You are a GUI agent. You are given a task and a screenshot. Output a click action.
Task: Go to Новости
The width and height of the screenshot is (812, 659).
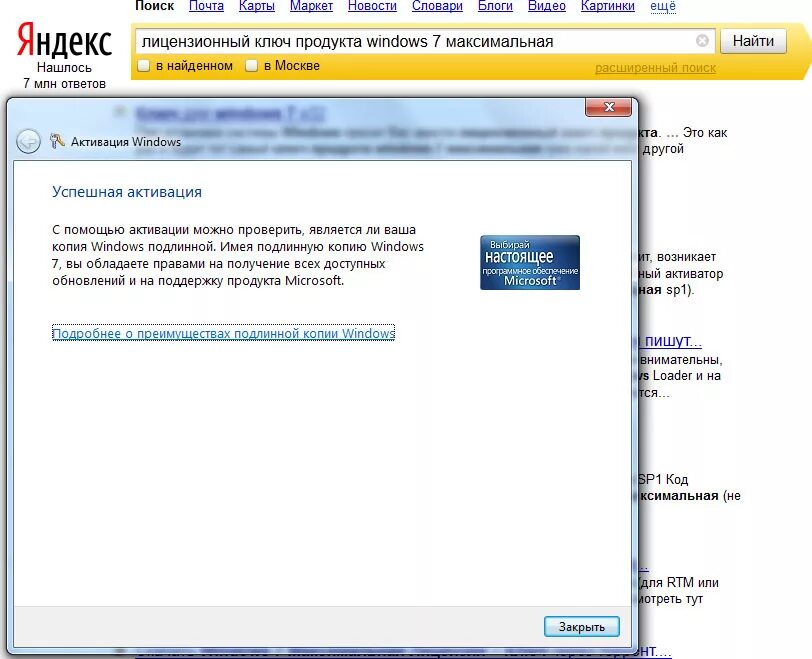(x=372, y=6)
